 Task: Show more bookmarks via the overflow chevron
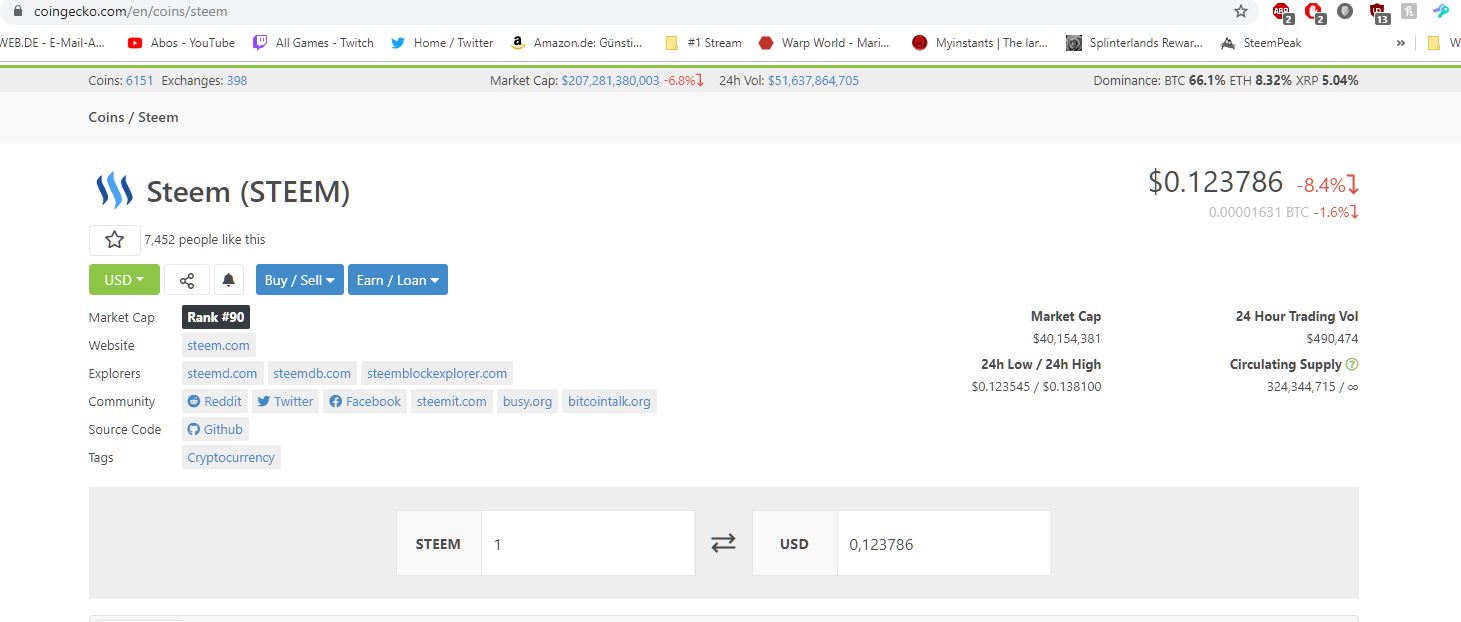[1400, 43]
